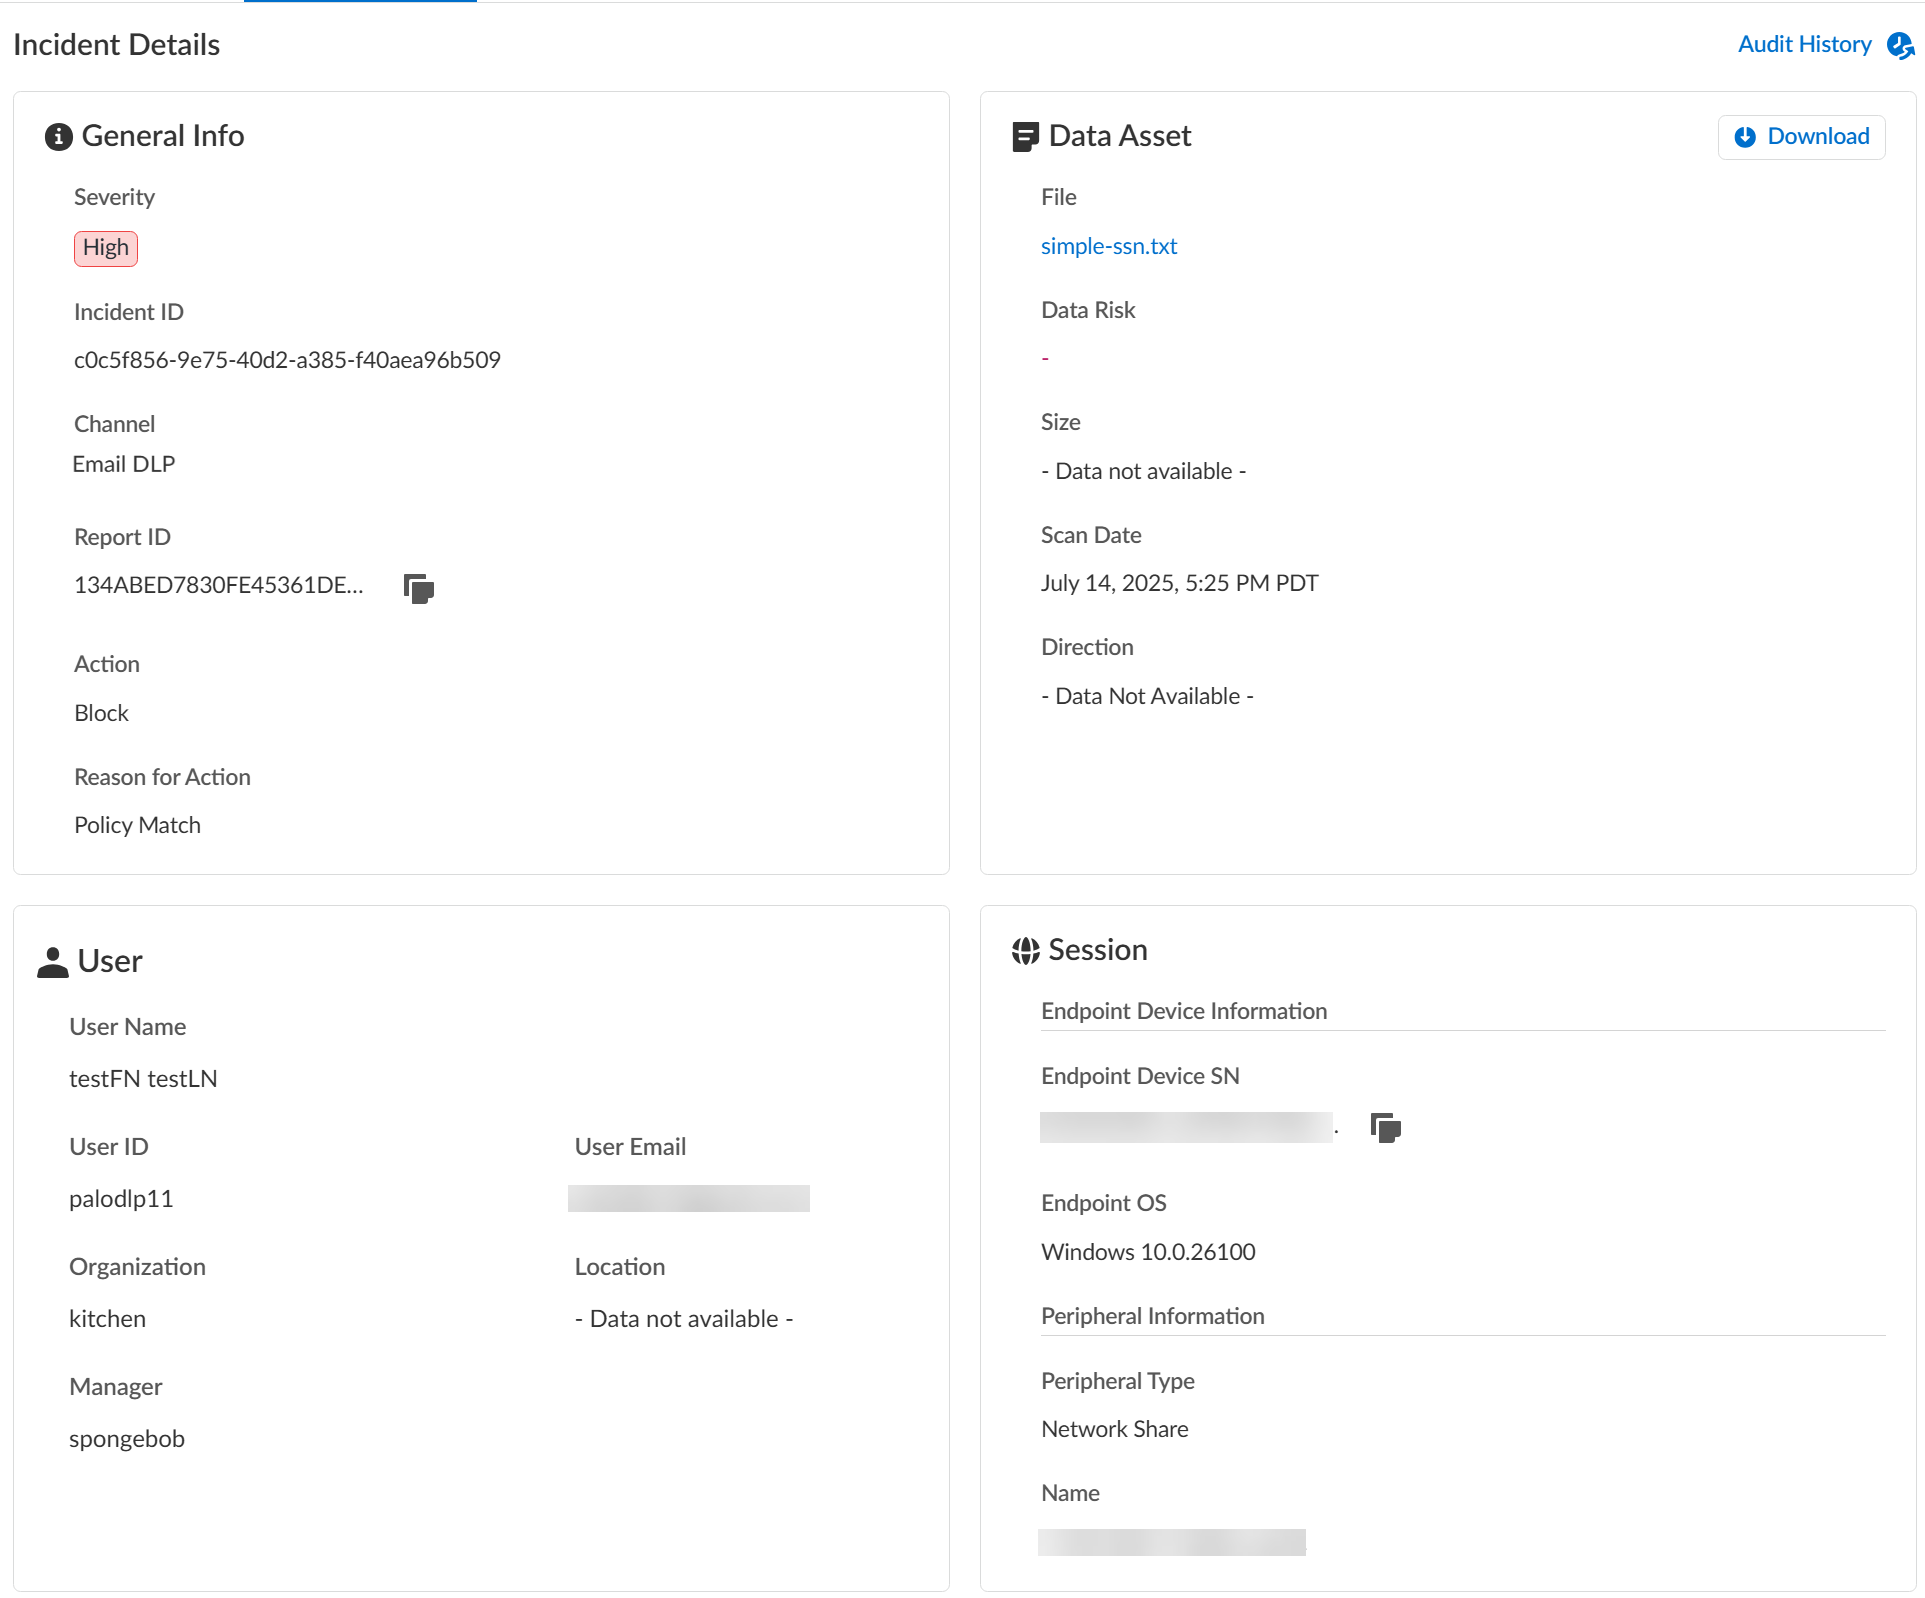The image size is (1925, 1598).
Task: Click the blurred peripheral Name value
Action: [1171, 1542]
